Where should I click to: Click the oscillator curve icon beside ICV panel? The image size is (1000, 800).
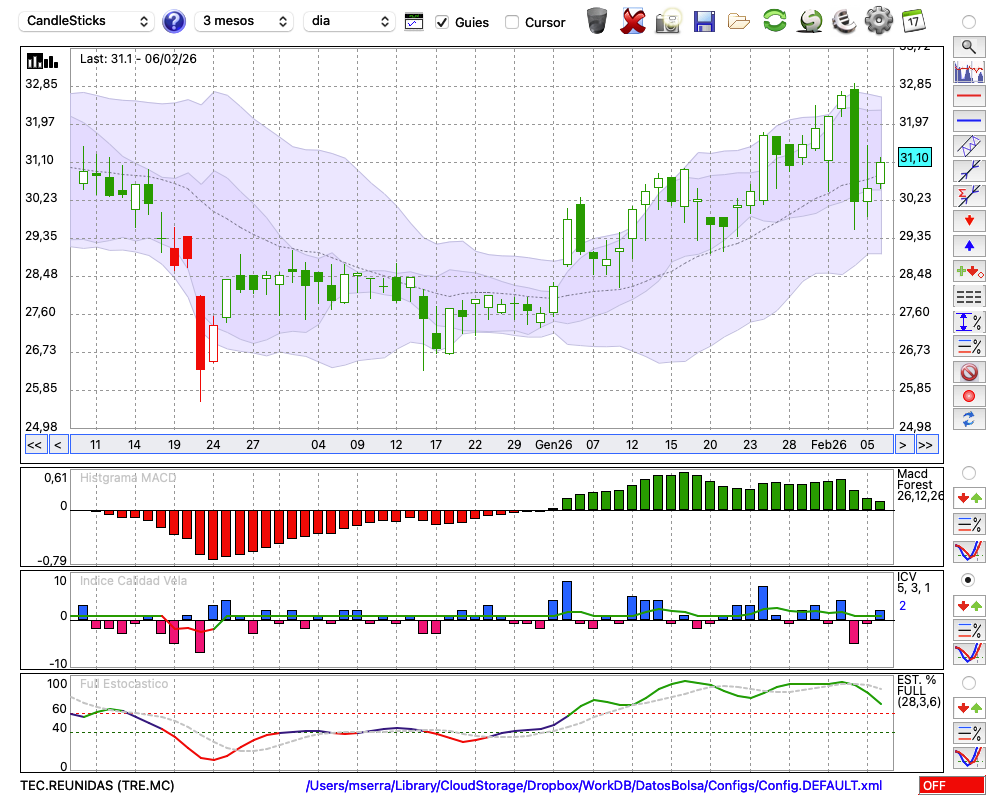click(969, 653)
